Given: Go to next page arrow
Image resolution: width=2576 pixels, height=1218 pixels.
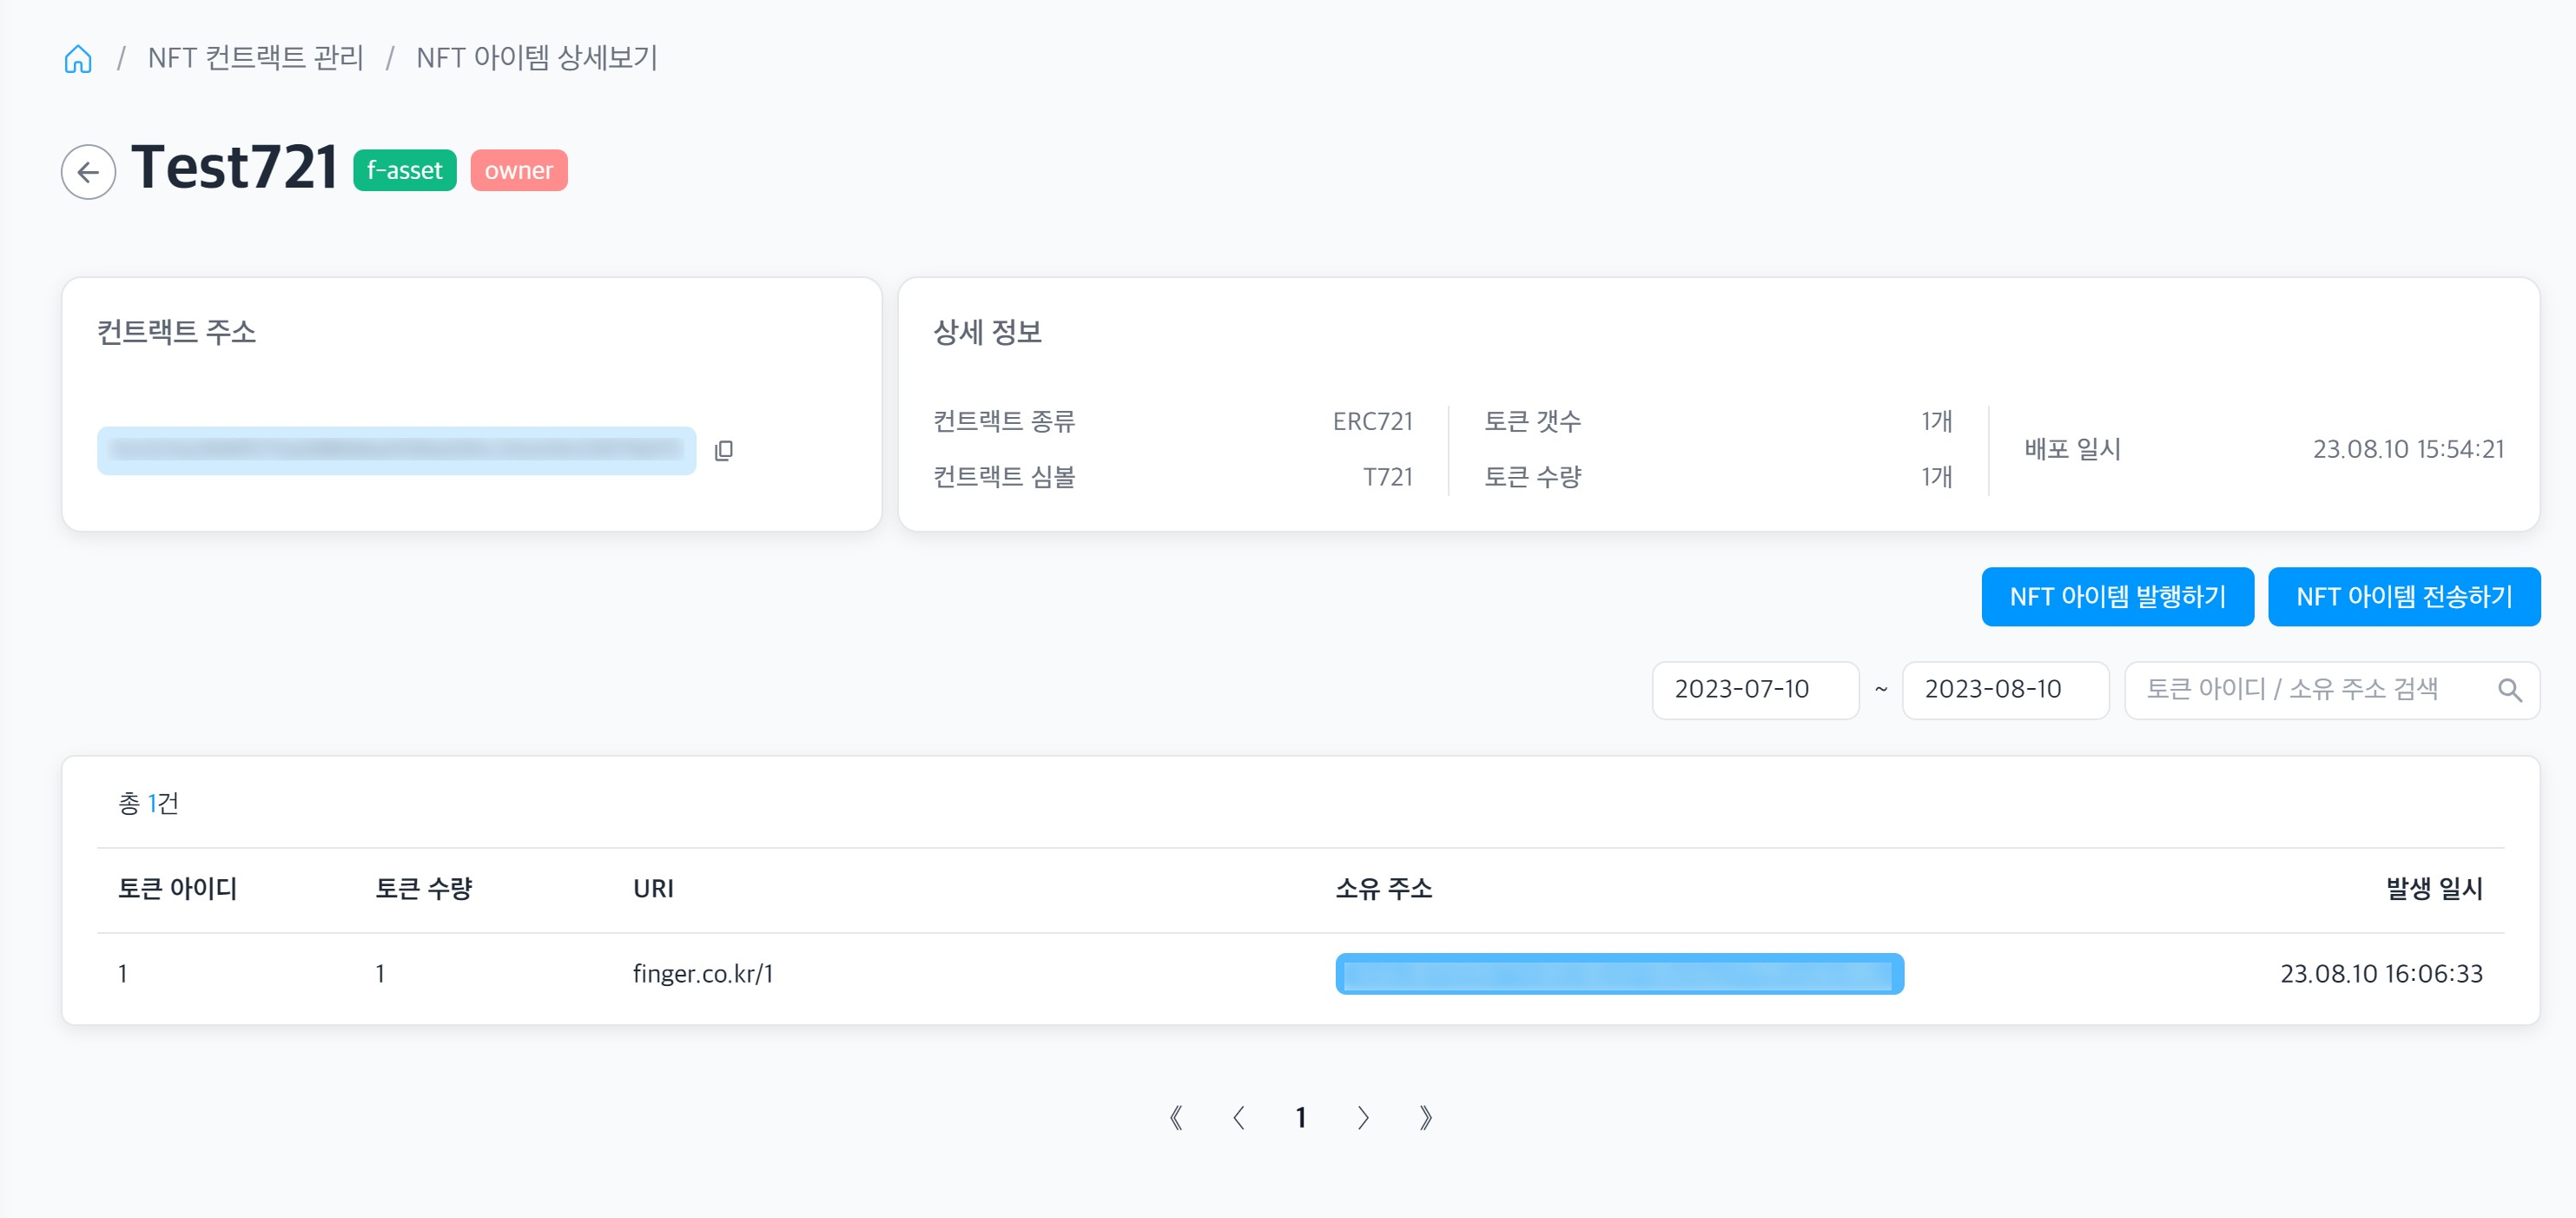Looking at the screenshot, I should [1363, 1118].
